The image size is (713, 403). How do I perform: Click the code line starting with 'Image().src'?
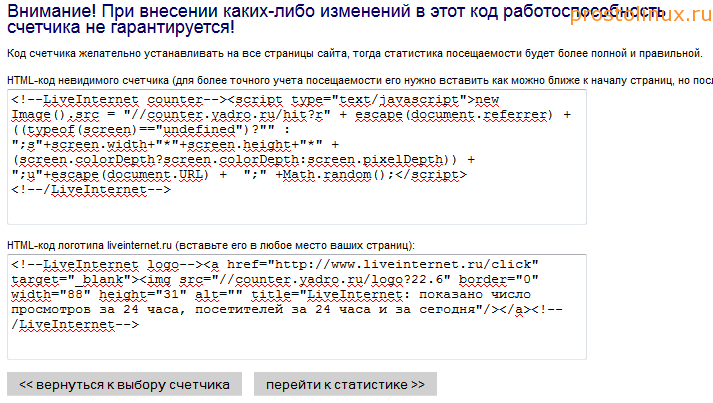click(x=291, y=115)
